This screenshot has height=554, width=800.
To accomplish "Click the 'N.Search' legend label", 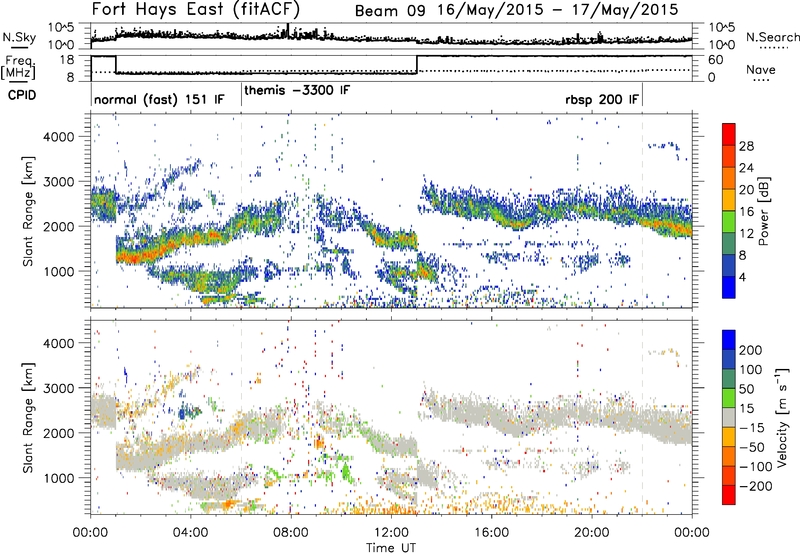I will 772,37.
